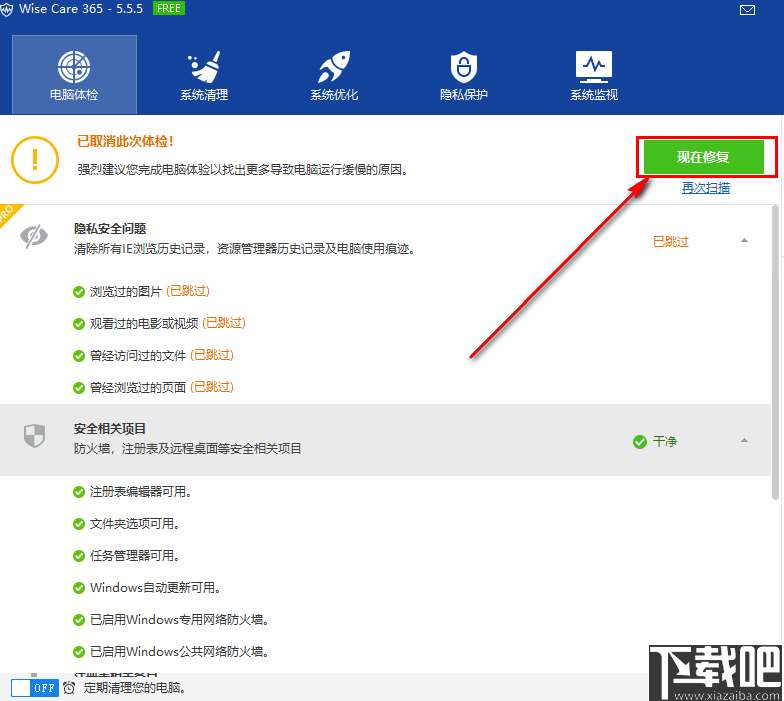This screenshot has height=701, width=784.
Task: Click the 隐私安全问题 section heading
Action: [110, 228]
